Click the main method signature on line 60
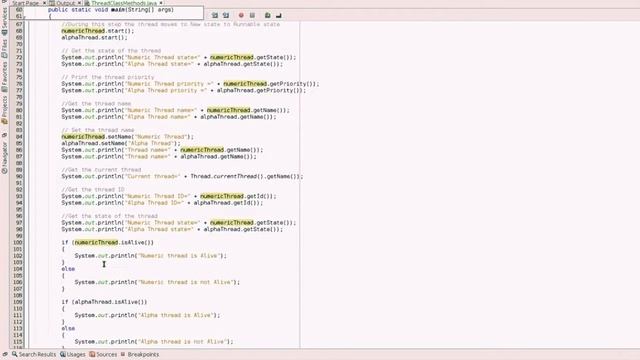640x360 pixels. [x=111, y=10]
